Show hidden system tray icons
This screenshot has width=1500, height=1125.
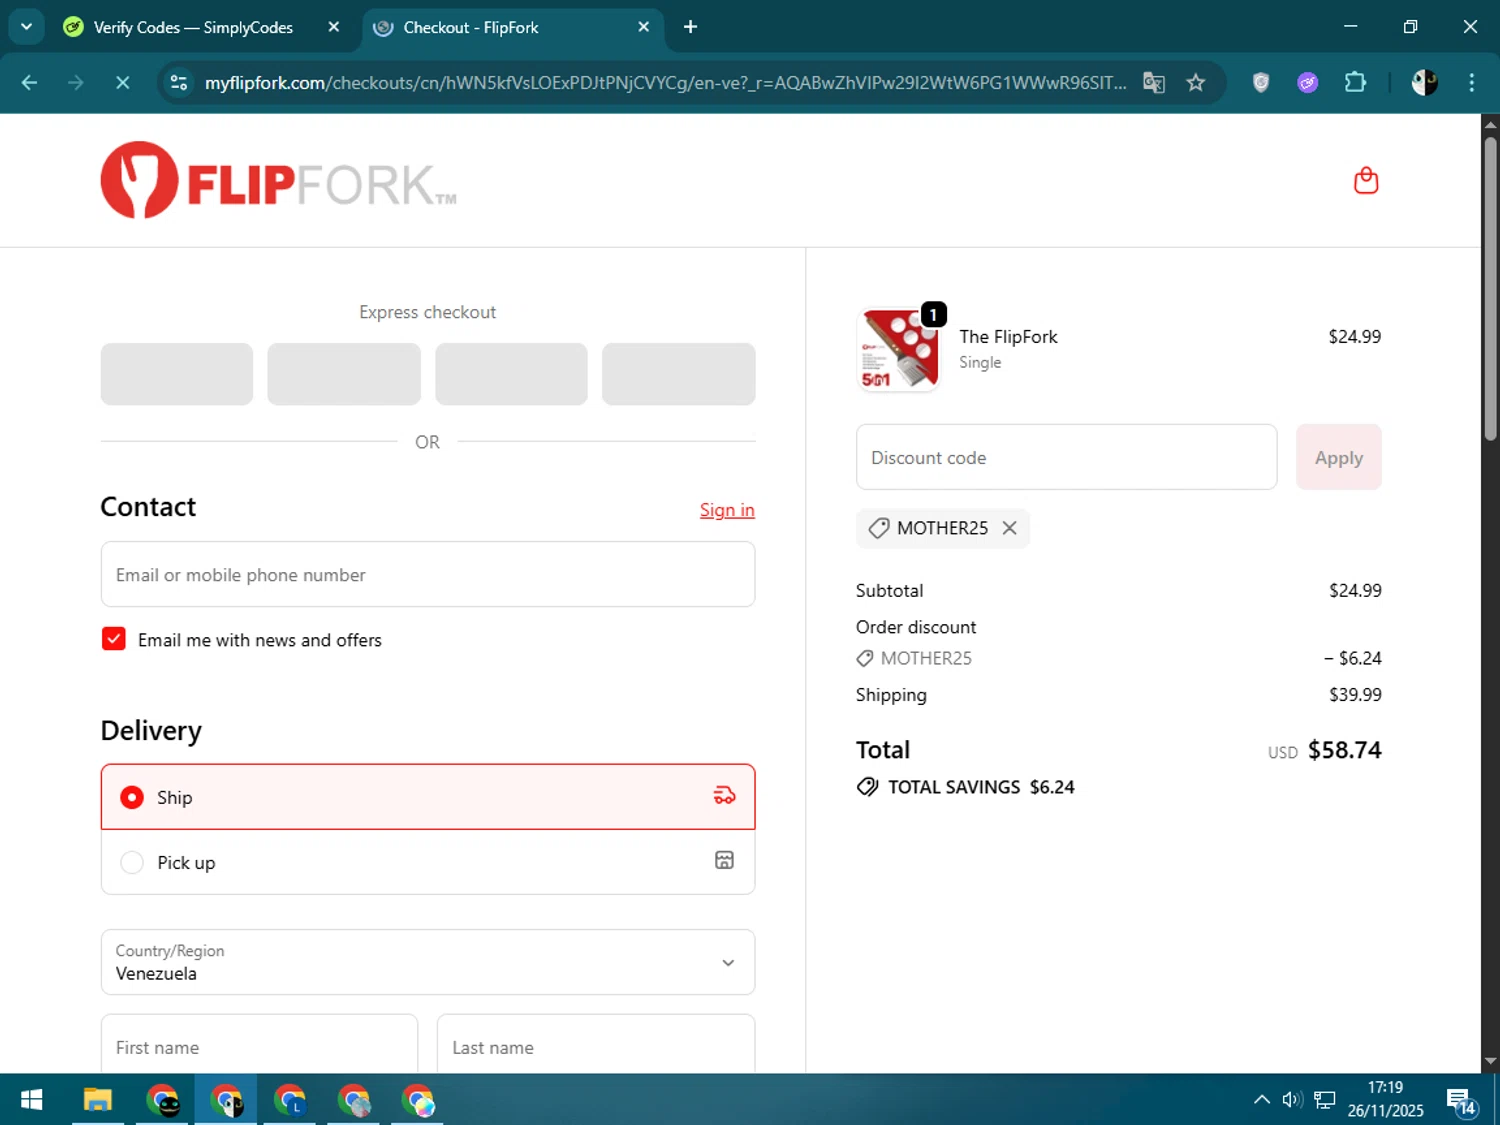coord(1262,1100)
